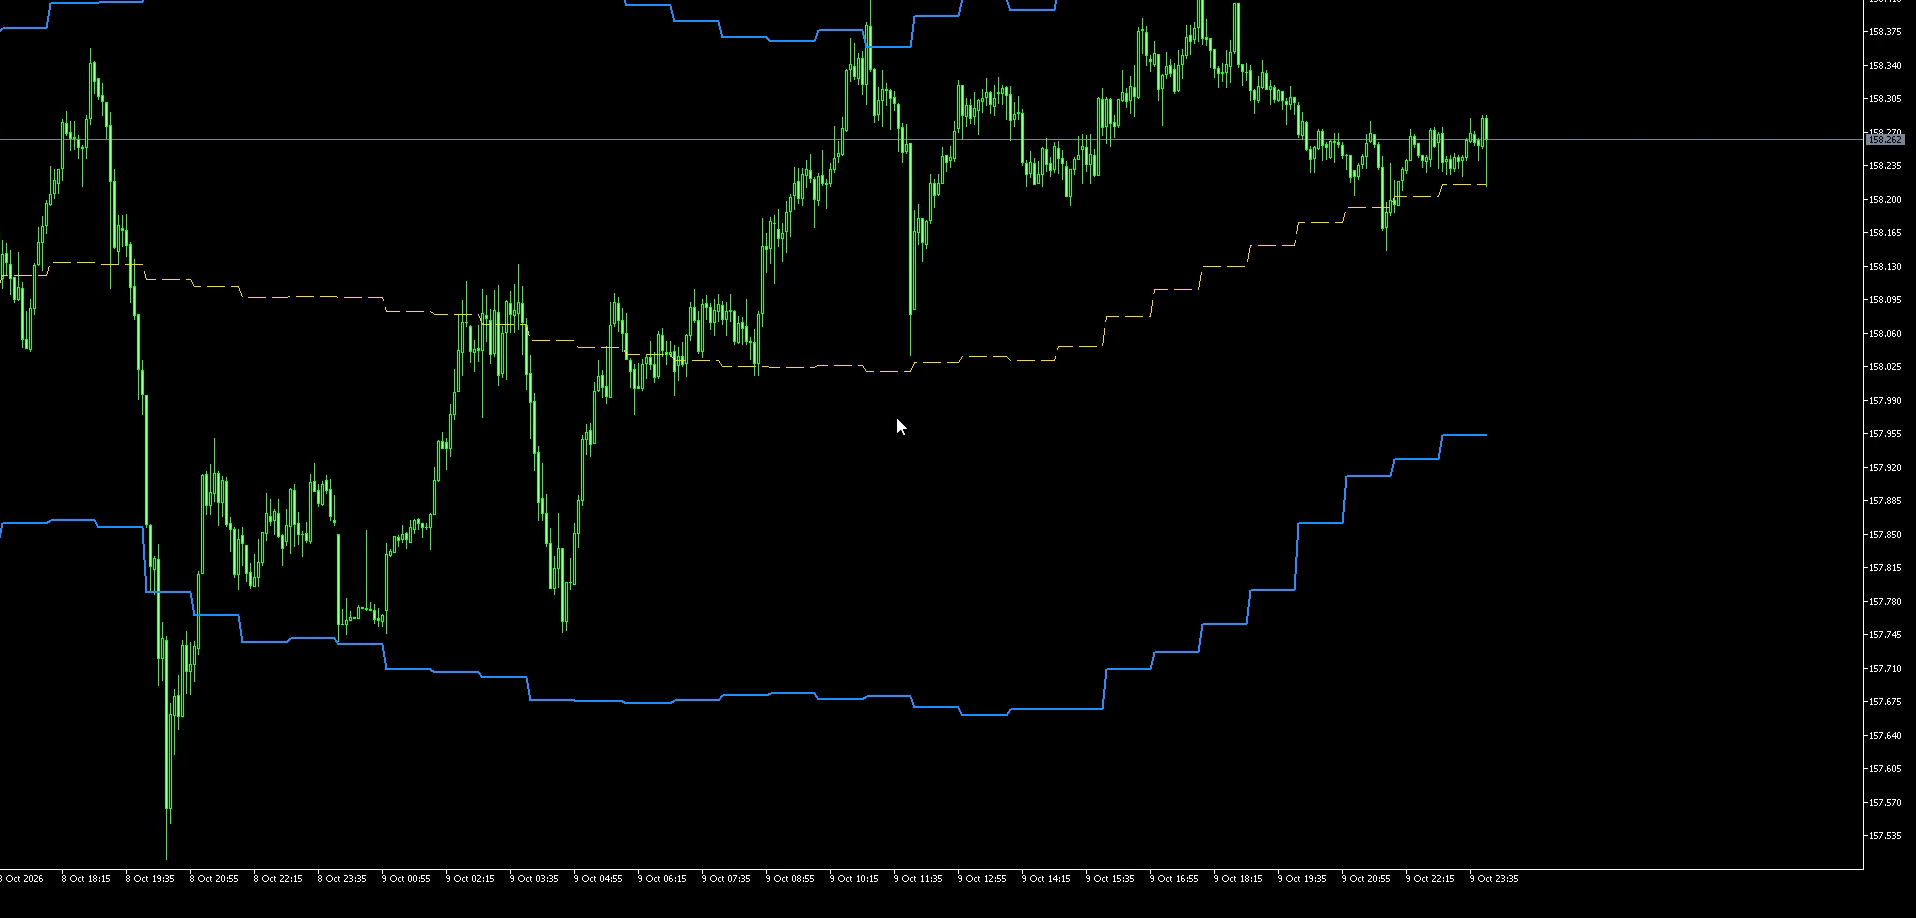Click the 8 Oct 22:15 time label
The width and height of the screenshot is (1916, 918).
[278, 879]
